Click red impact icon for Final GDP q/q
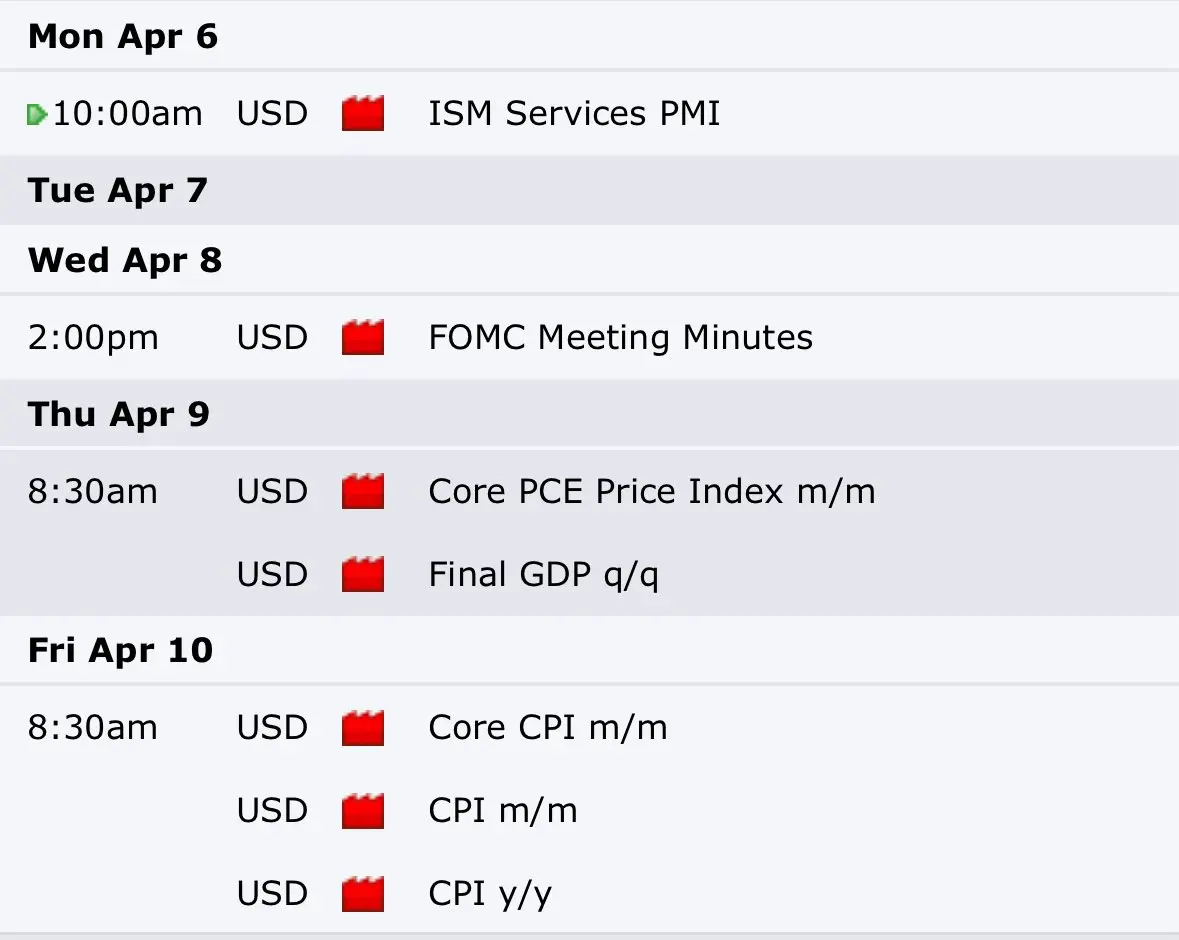This screenshot has width=1179, height=940. click(363, 575)
